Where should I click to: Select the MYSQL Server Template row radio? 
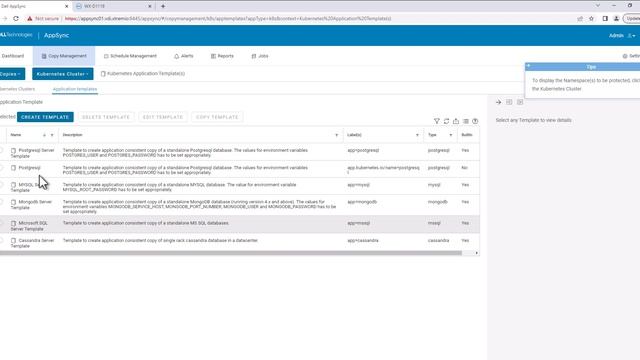1,185
